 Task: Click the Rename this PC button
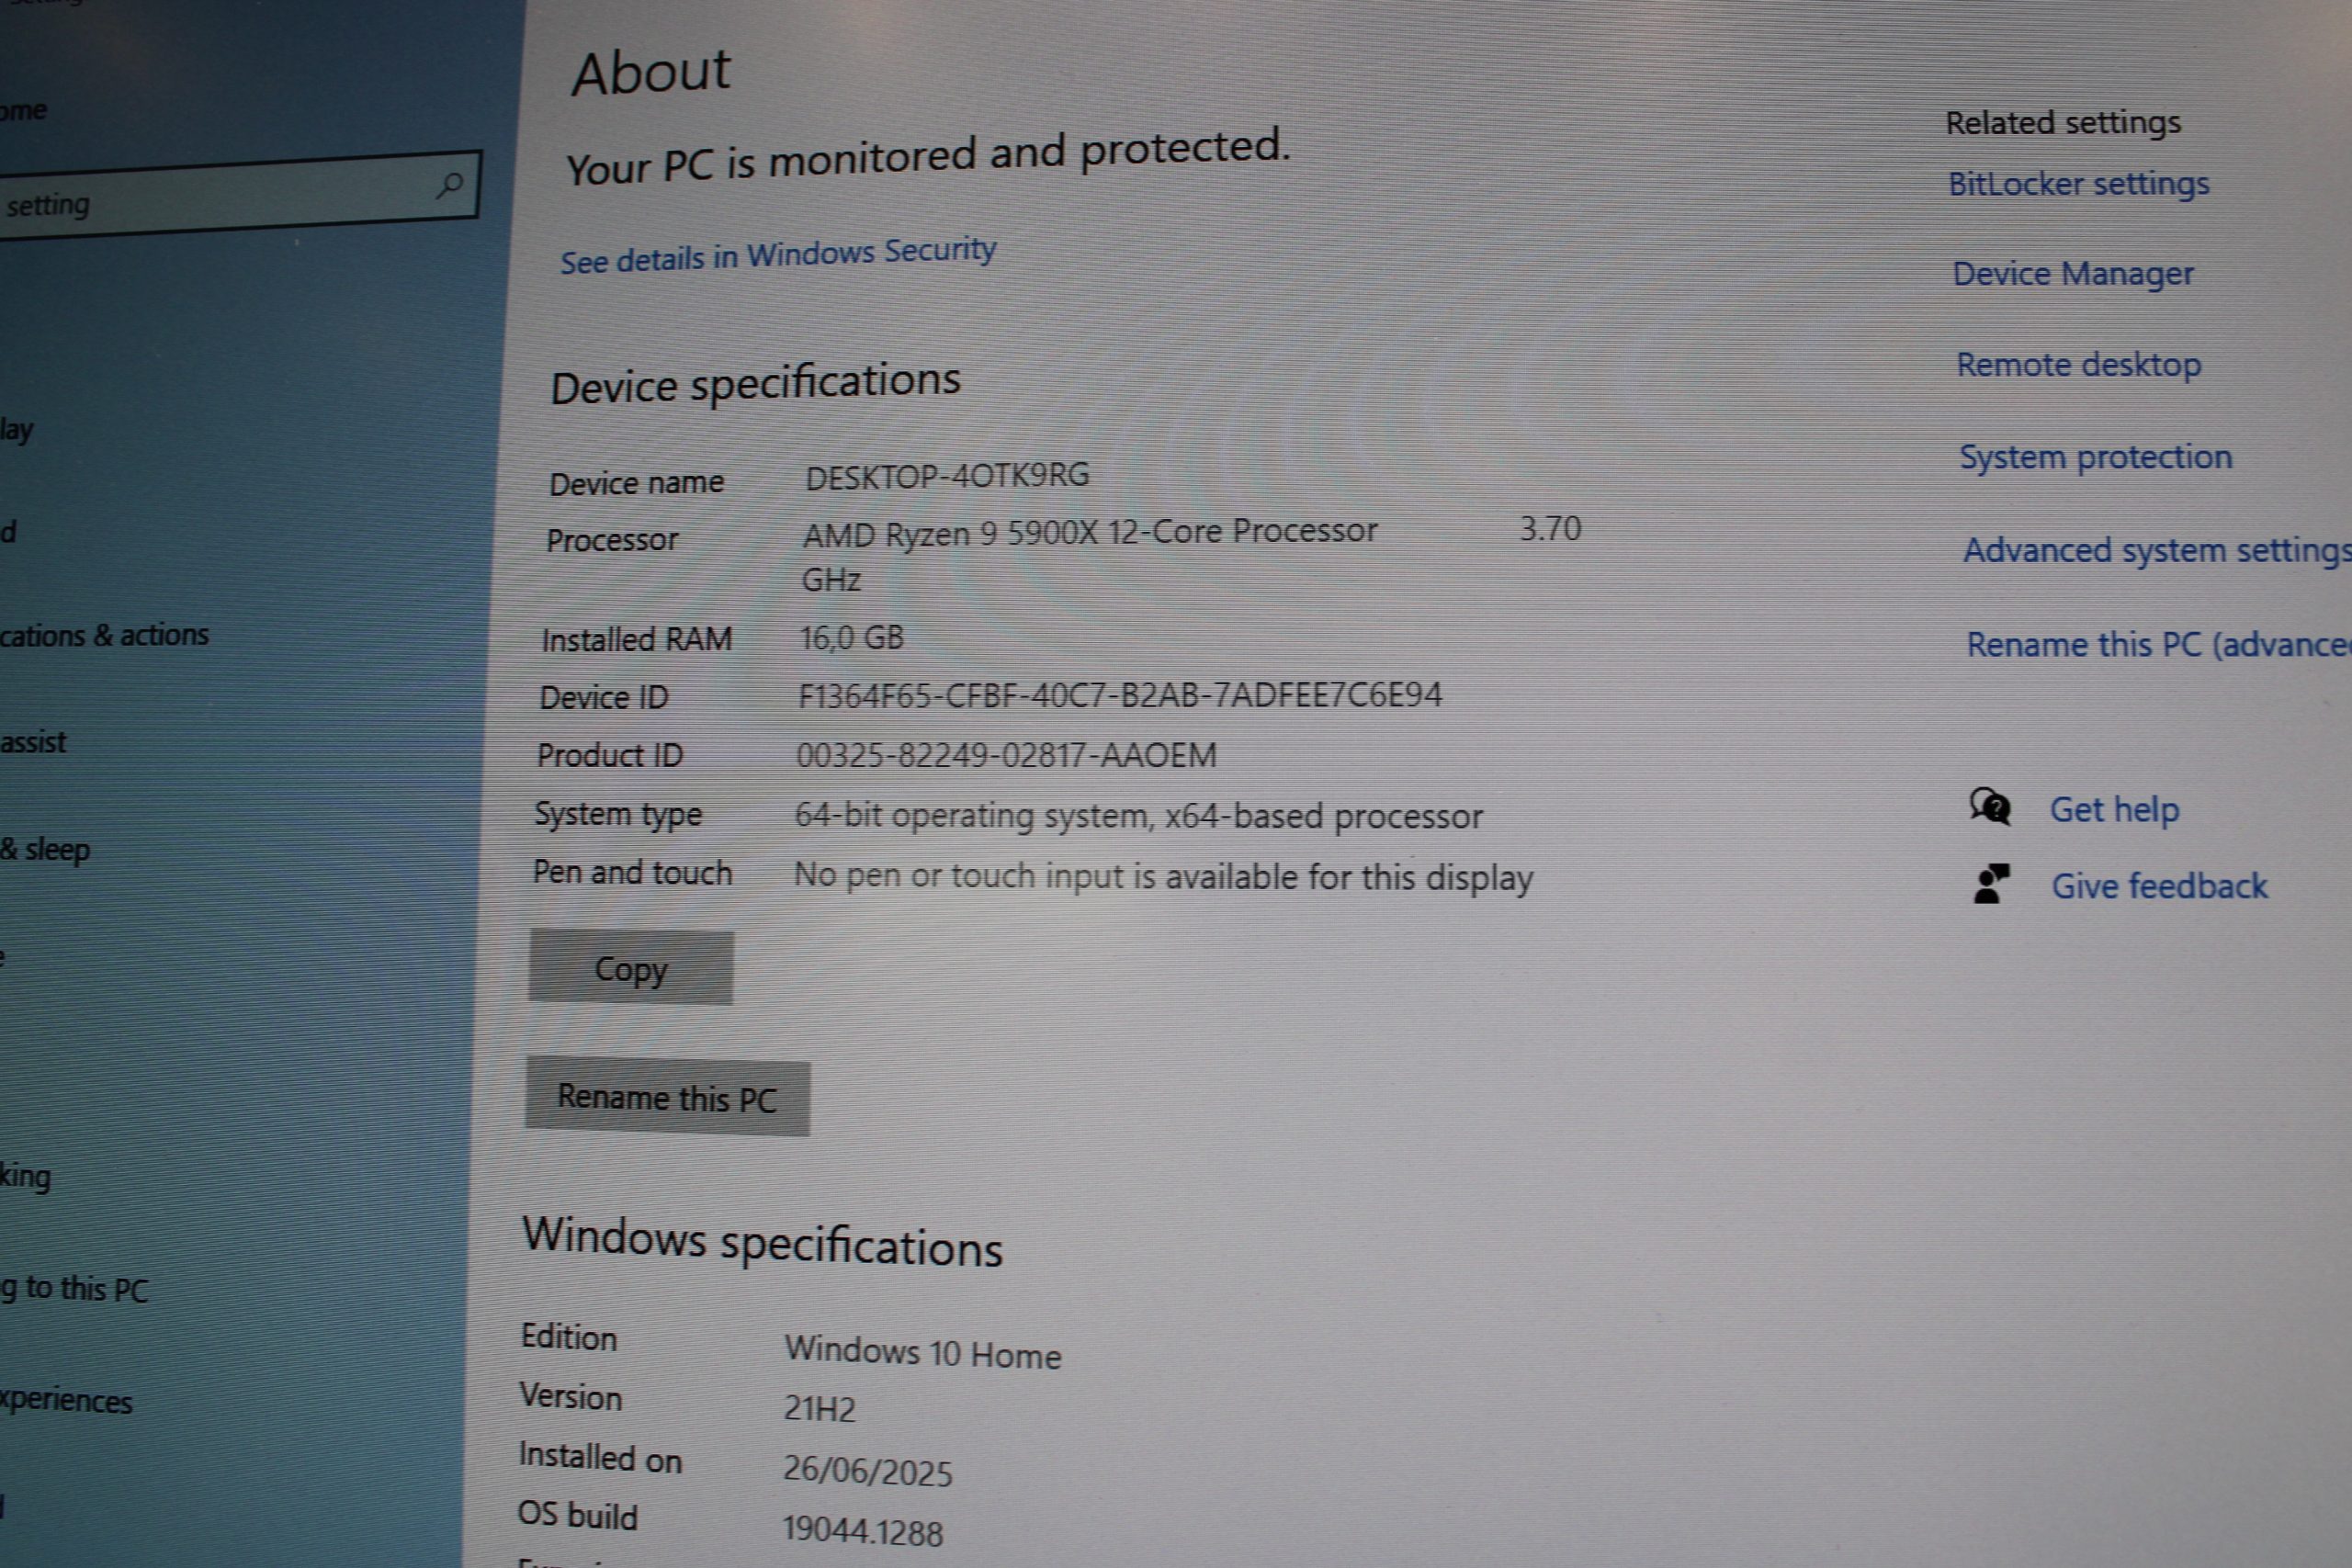668,1097
